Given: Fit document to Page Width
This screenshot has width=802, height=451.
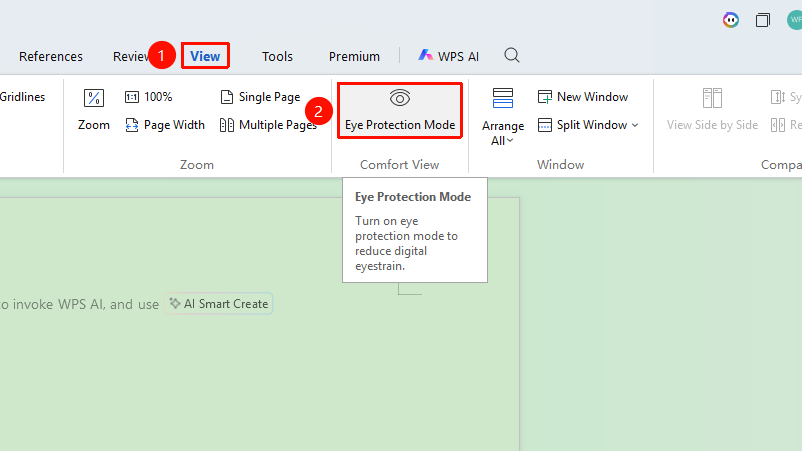Looking at the screenshot, I should [x=165, y=125].
